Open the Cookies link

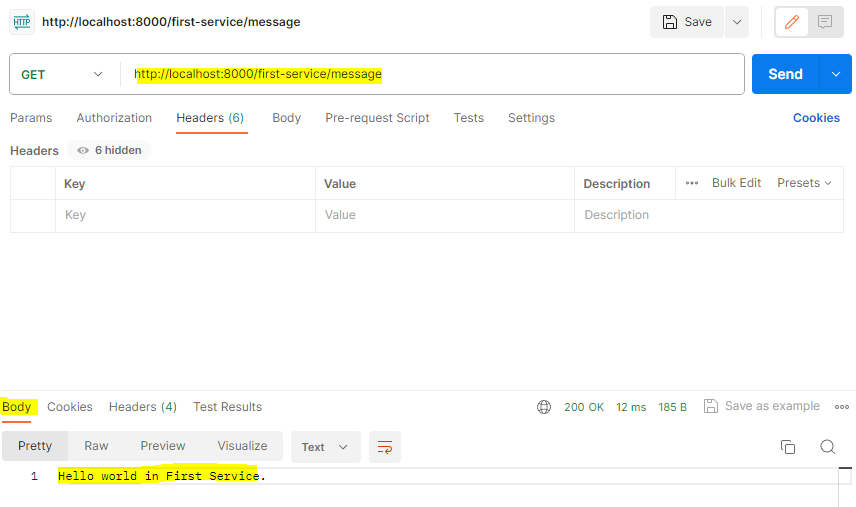(x=816, y=118)
